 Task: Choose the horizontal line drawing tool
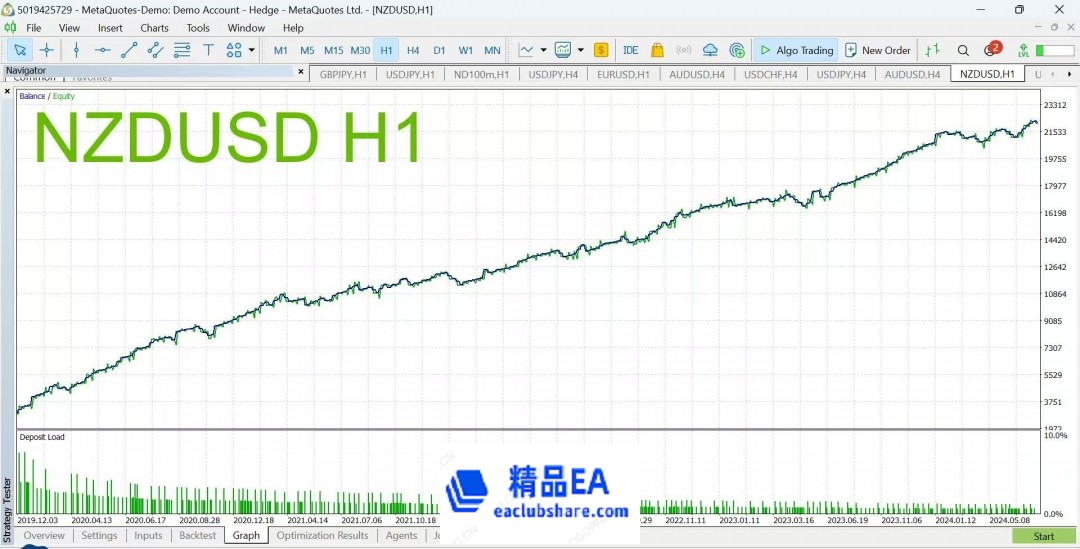pyautogui.click(x=103, y=50)
